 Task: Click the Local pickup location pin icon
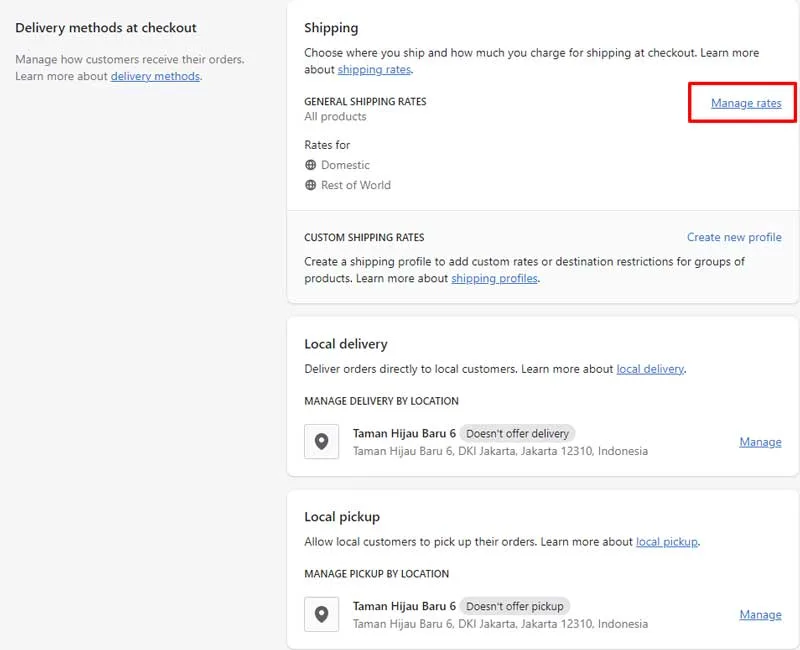tap(321, 614)
